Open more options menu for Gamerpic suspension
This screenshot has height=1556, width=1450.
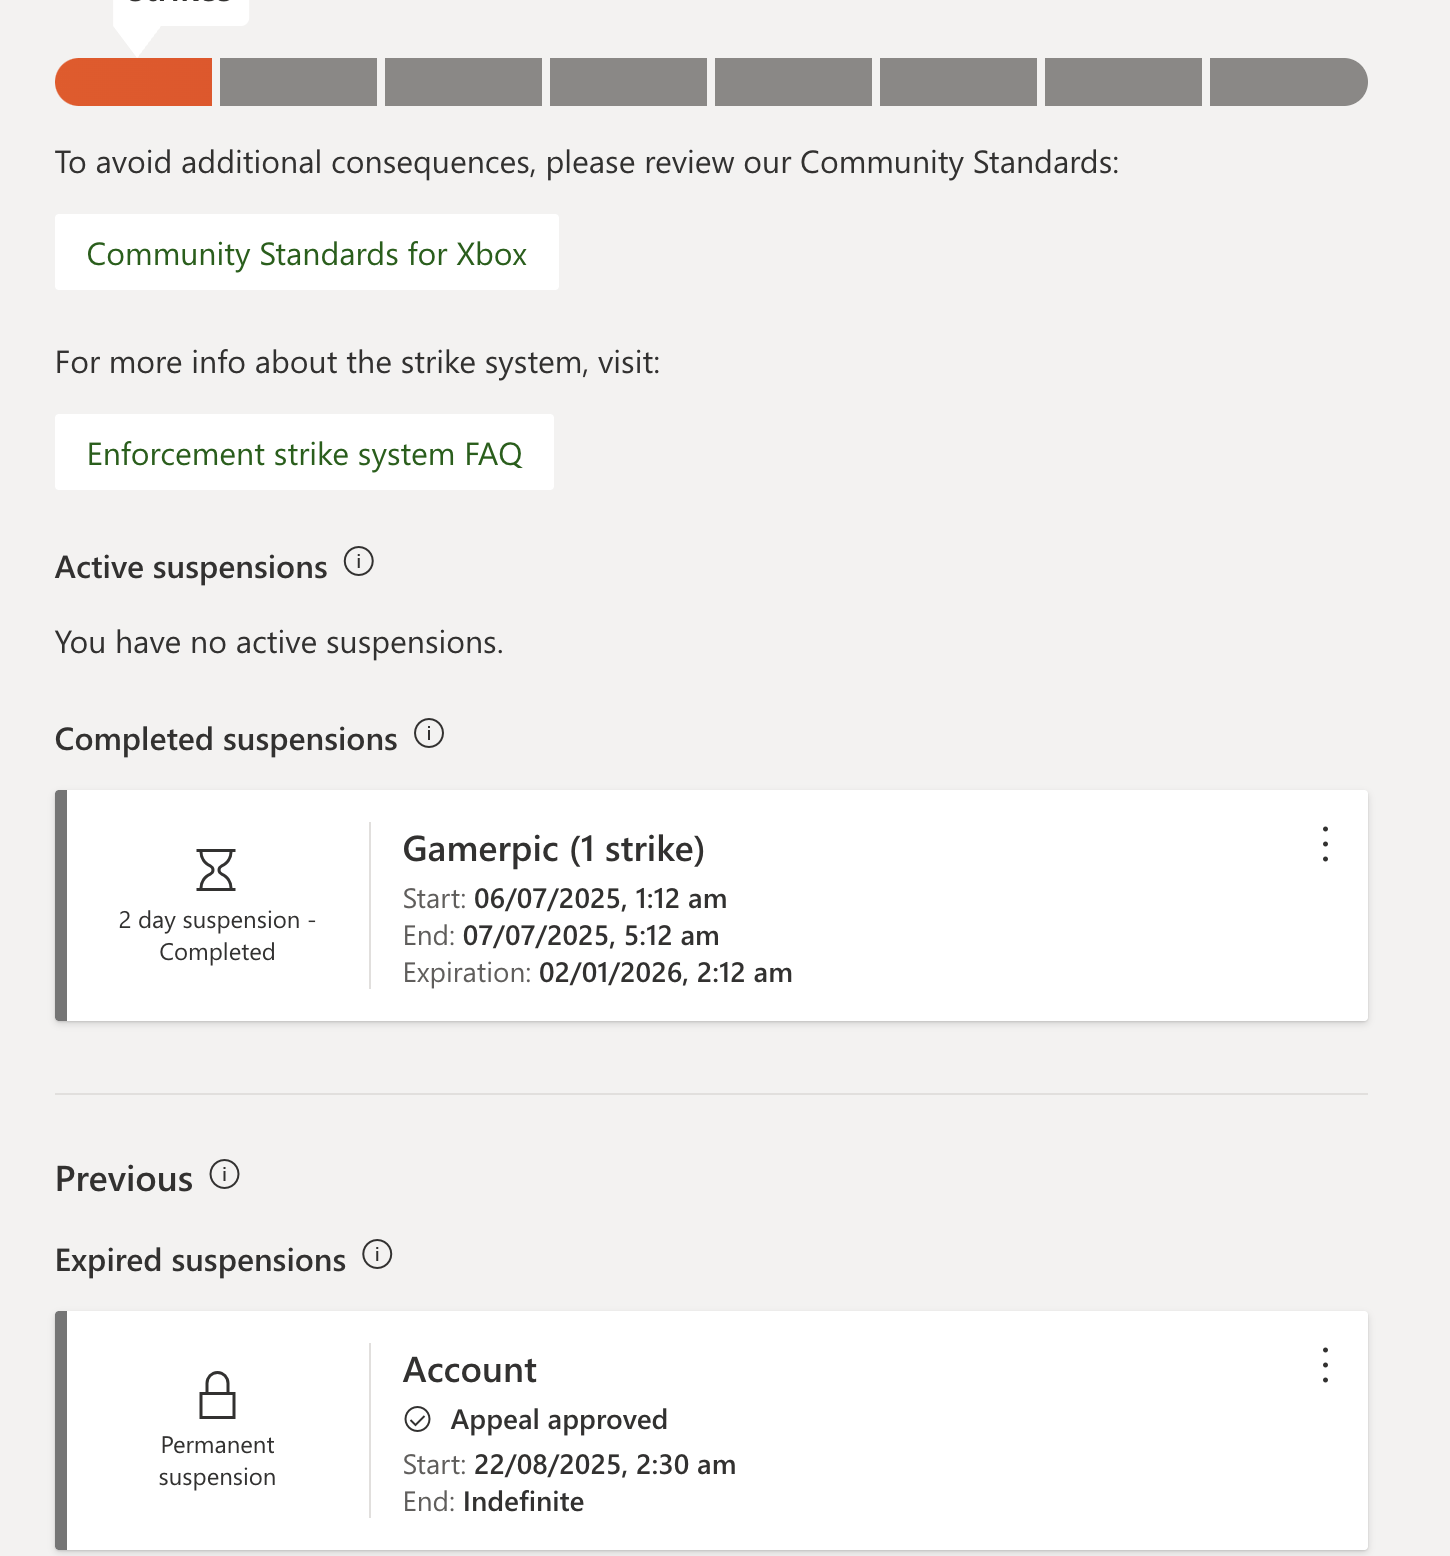pyautogui.click(x=1325, y=844)
